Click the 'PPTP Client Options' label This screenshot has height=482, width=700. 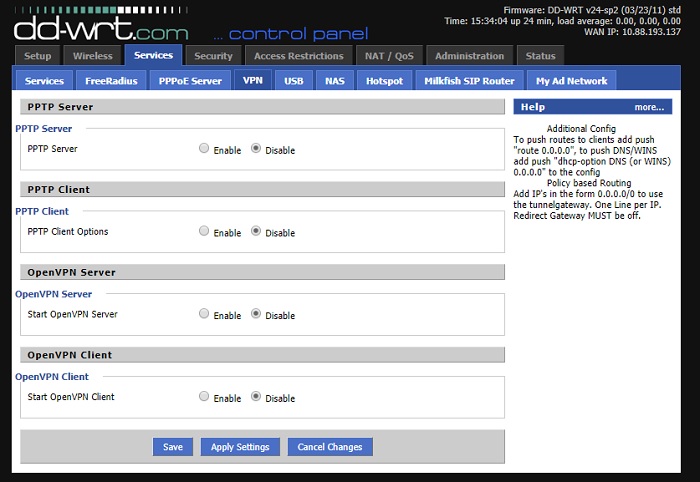(x=68, y=232)
